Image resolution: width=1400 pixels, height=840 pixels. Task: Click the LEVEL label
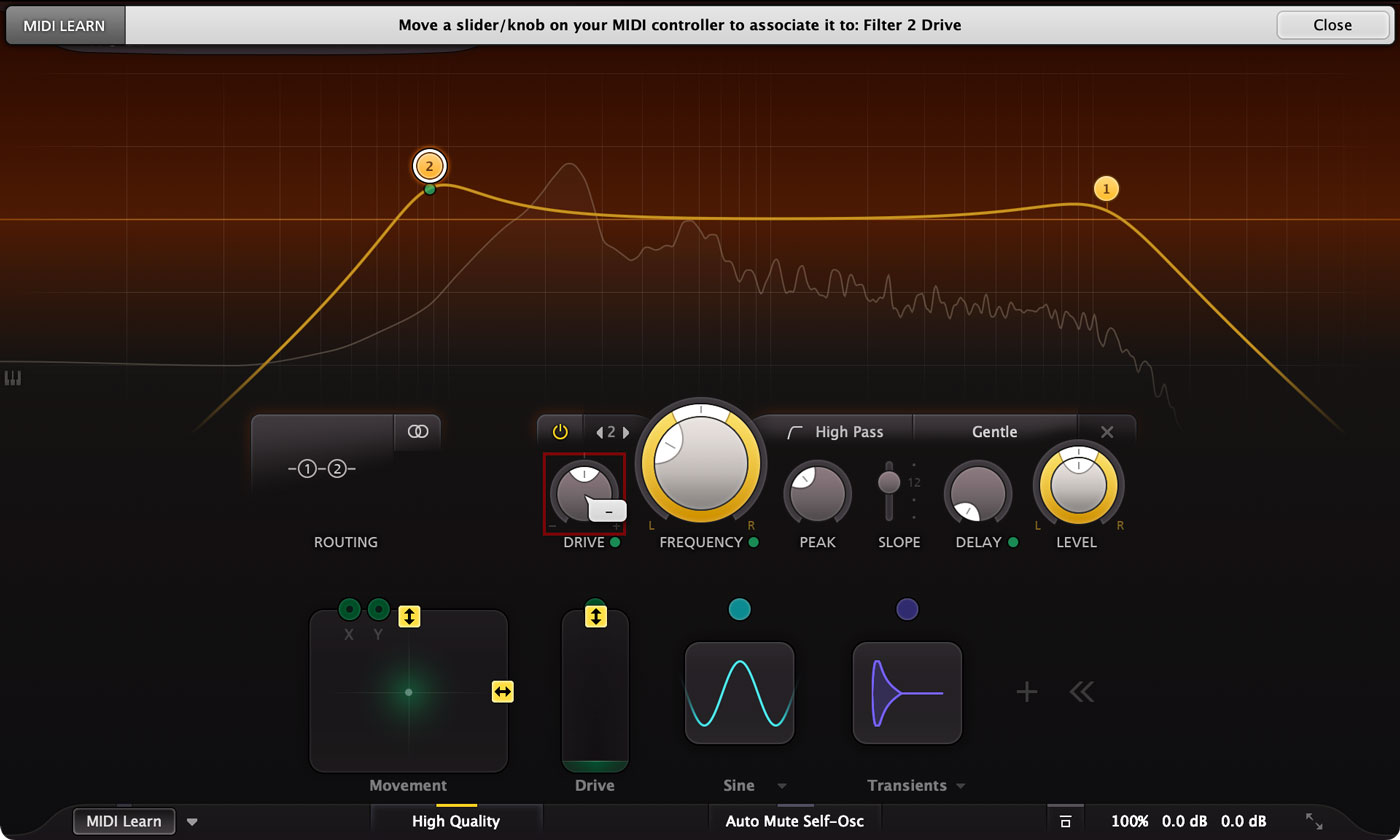click(1077, 542)
